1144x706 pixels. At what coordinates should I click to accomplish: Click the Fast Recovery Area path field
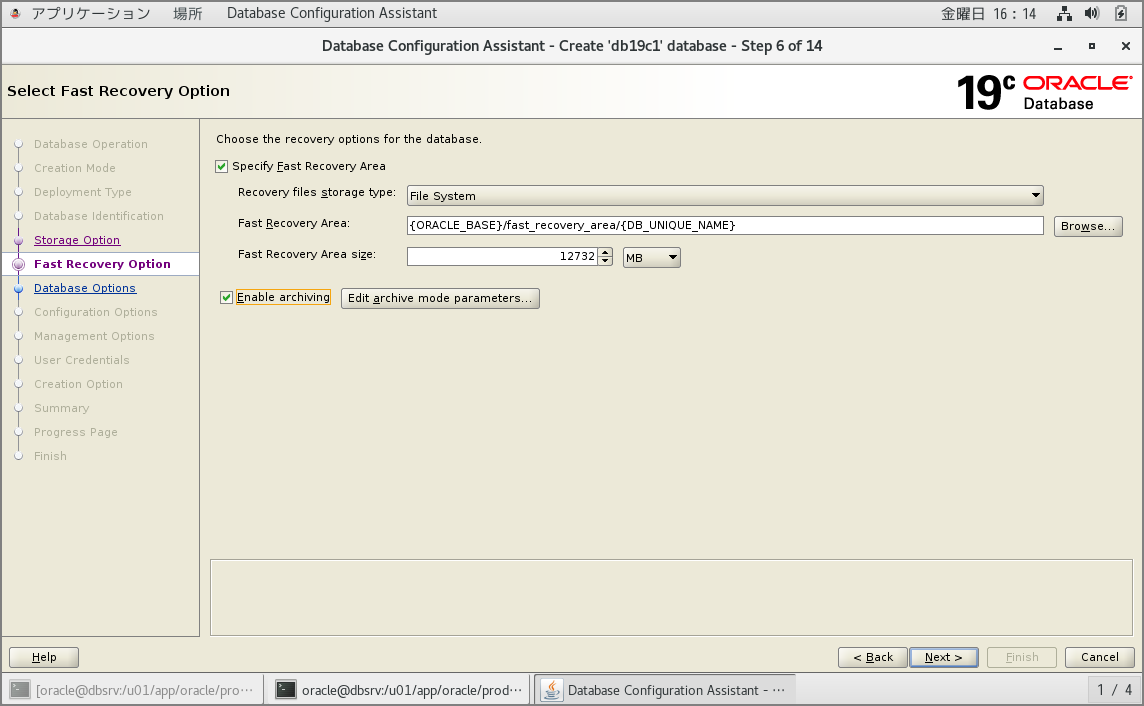725,226
